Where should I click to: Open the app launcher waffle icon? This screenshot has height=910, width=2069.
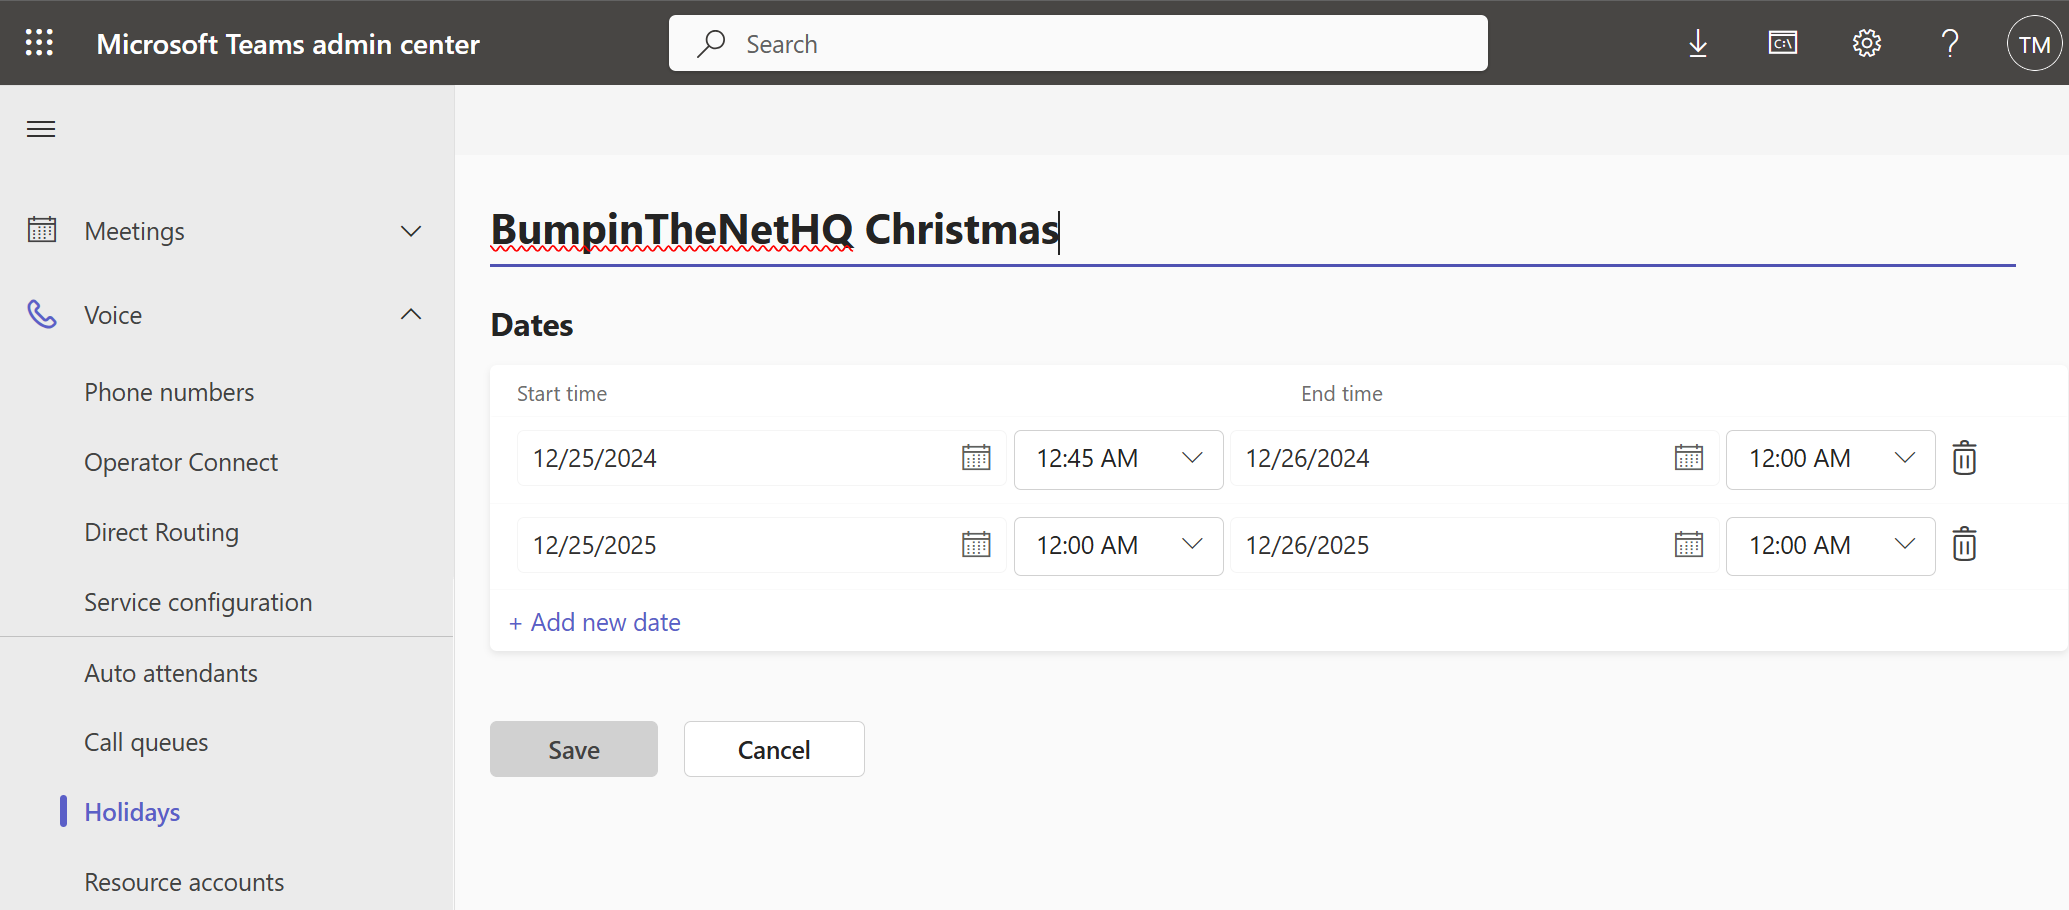[x=39, y=43]
